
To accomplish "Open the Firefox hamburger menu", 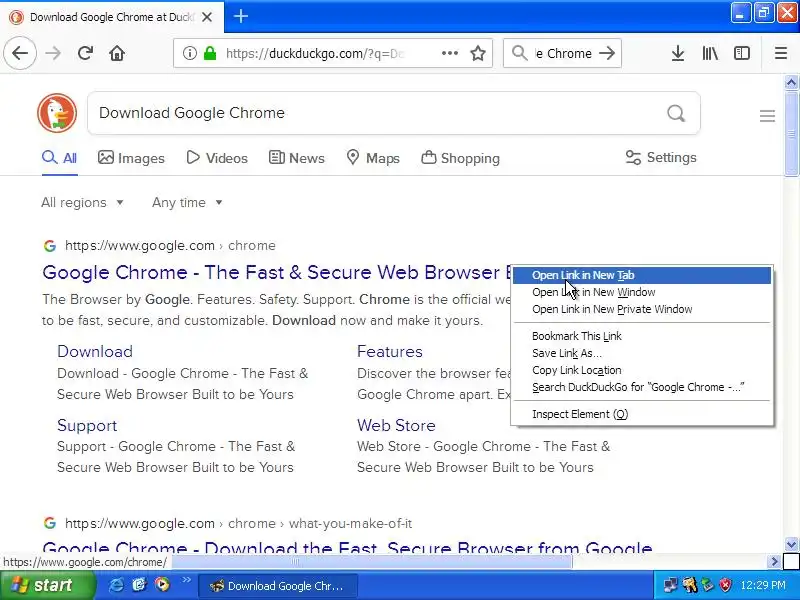I will pos(781,53).
